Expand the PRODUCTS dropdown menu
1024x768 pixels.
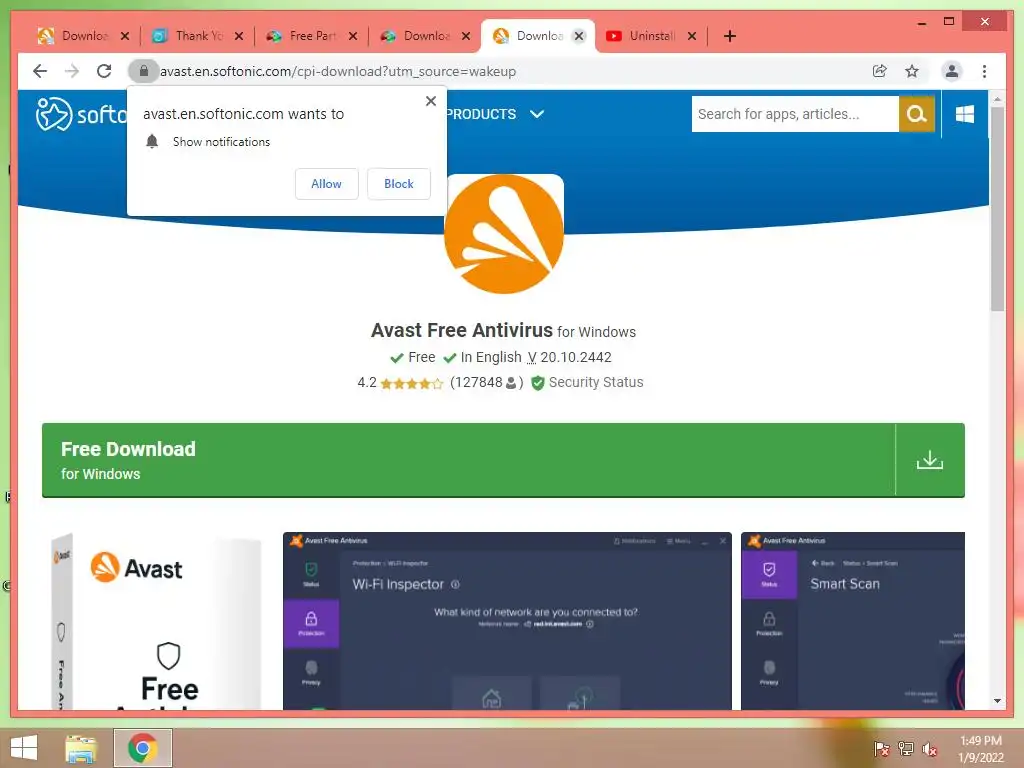tap(495, 114)
